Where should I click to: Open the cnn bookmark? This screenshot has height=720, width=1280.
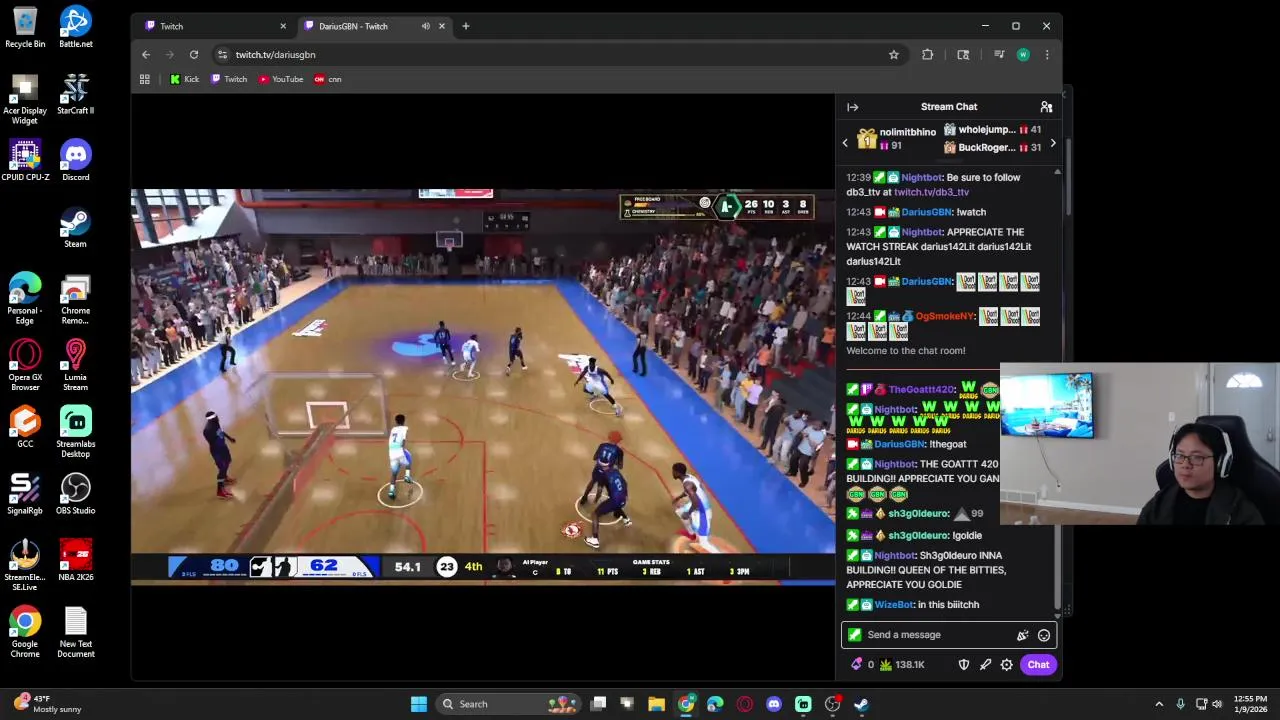click(328, 79)
